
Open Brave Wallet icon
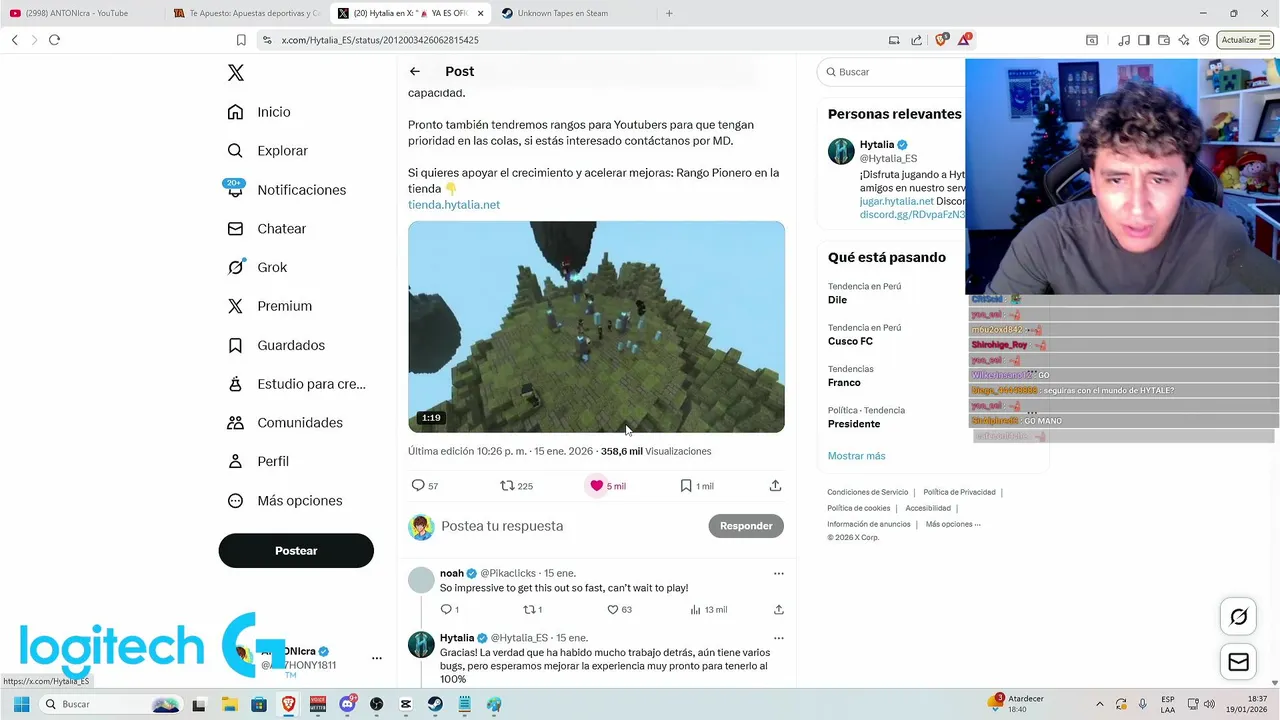coord(1164,40)
